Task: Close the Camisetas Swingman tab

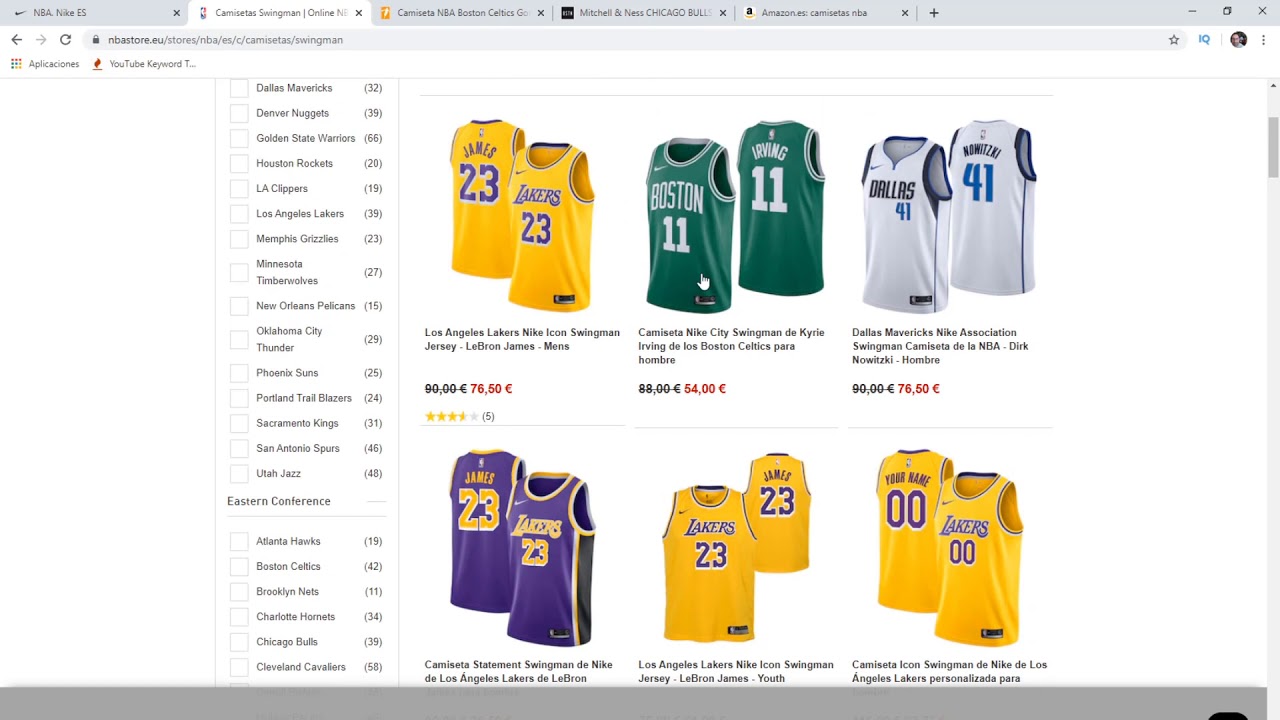Action: (358, 13)
